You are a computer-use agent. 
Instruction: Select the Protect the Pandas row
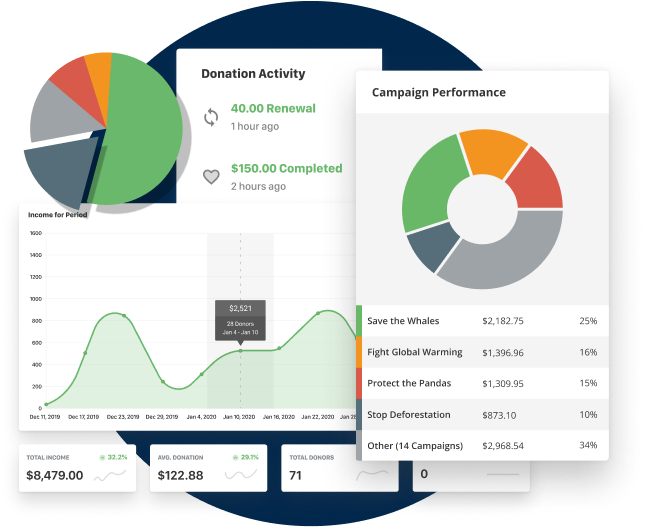pyautogui.click(x=483, y=383)
